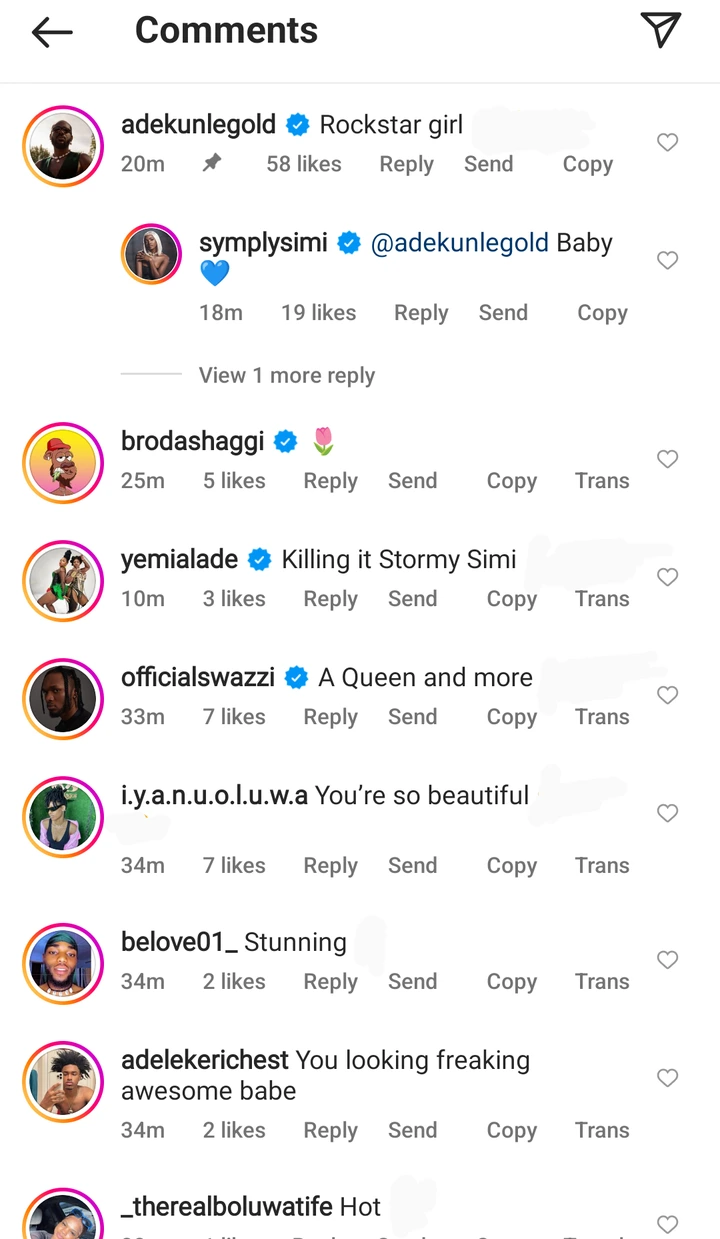
Task: Tap the pin icon on adekunlegold's comment
Action: [212, 163]
